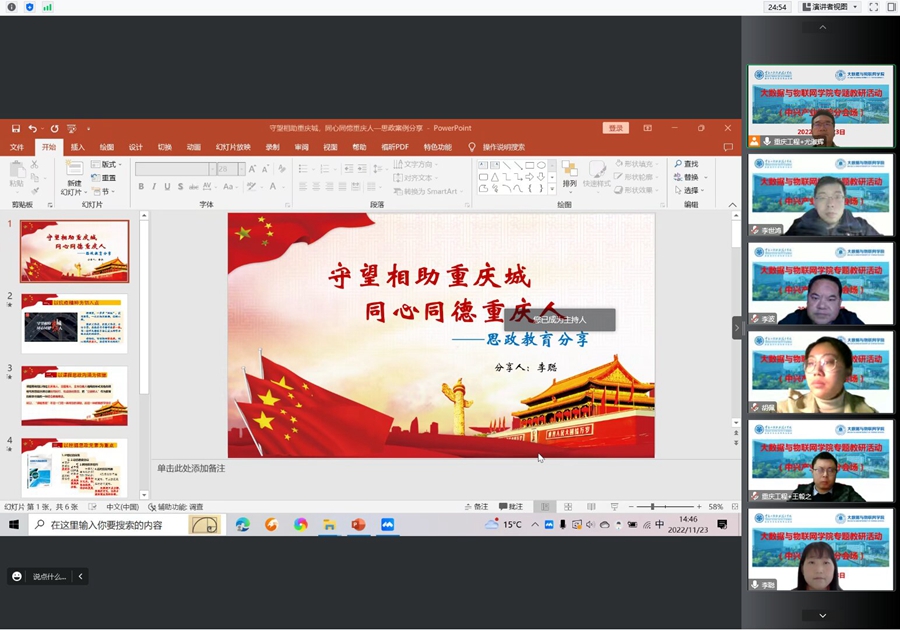900x630 pixels.
Task: Switch to the Design (设计) tab
Action: pyautogui.click(x=135, y=147)
